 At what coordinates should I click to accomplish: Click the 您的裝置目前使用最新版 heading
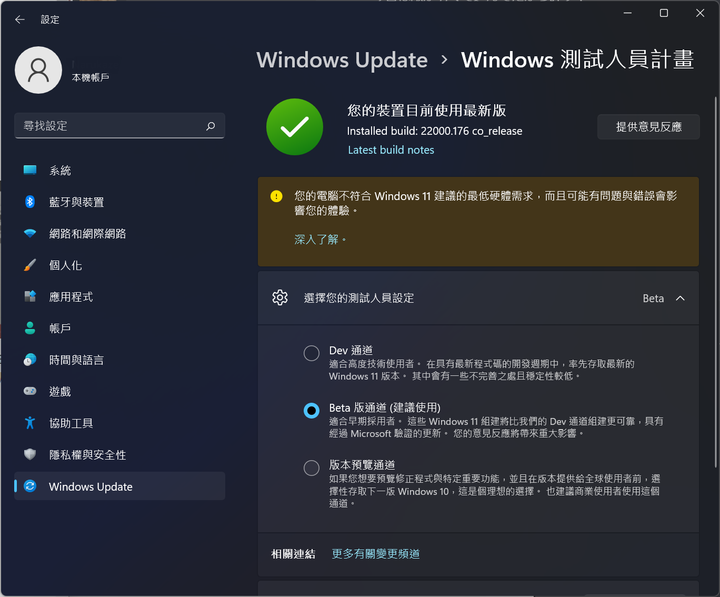(x=427, y=110)
